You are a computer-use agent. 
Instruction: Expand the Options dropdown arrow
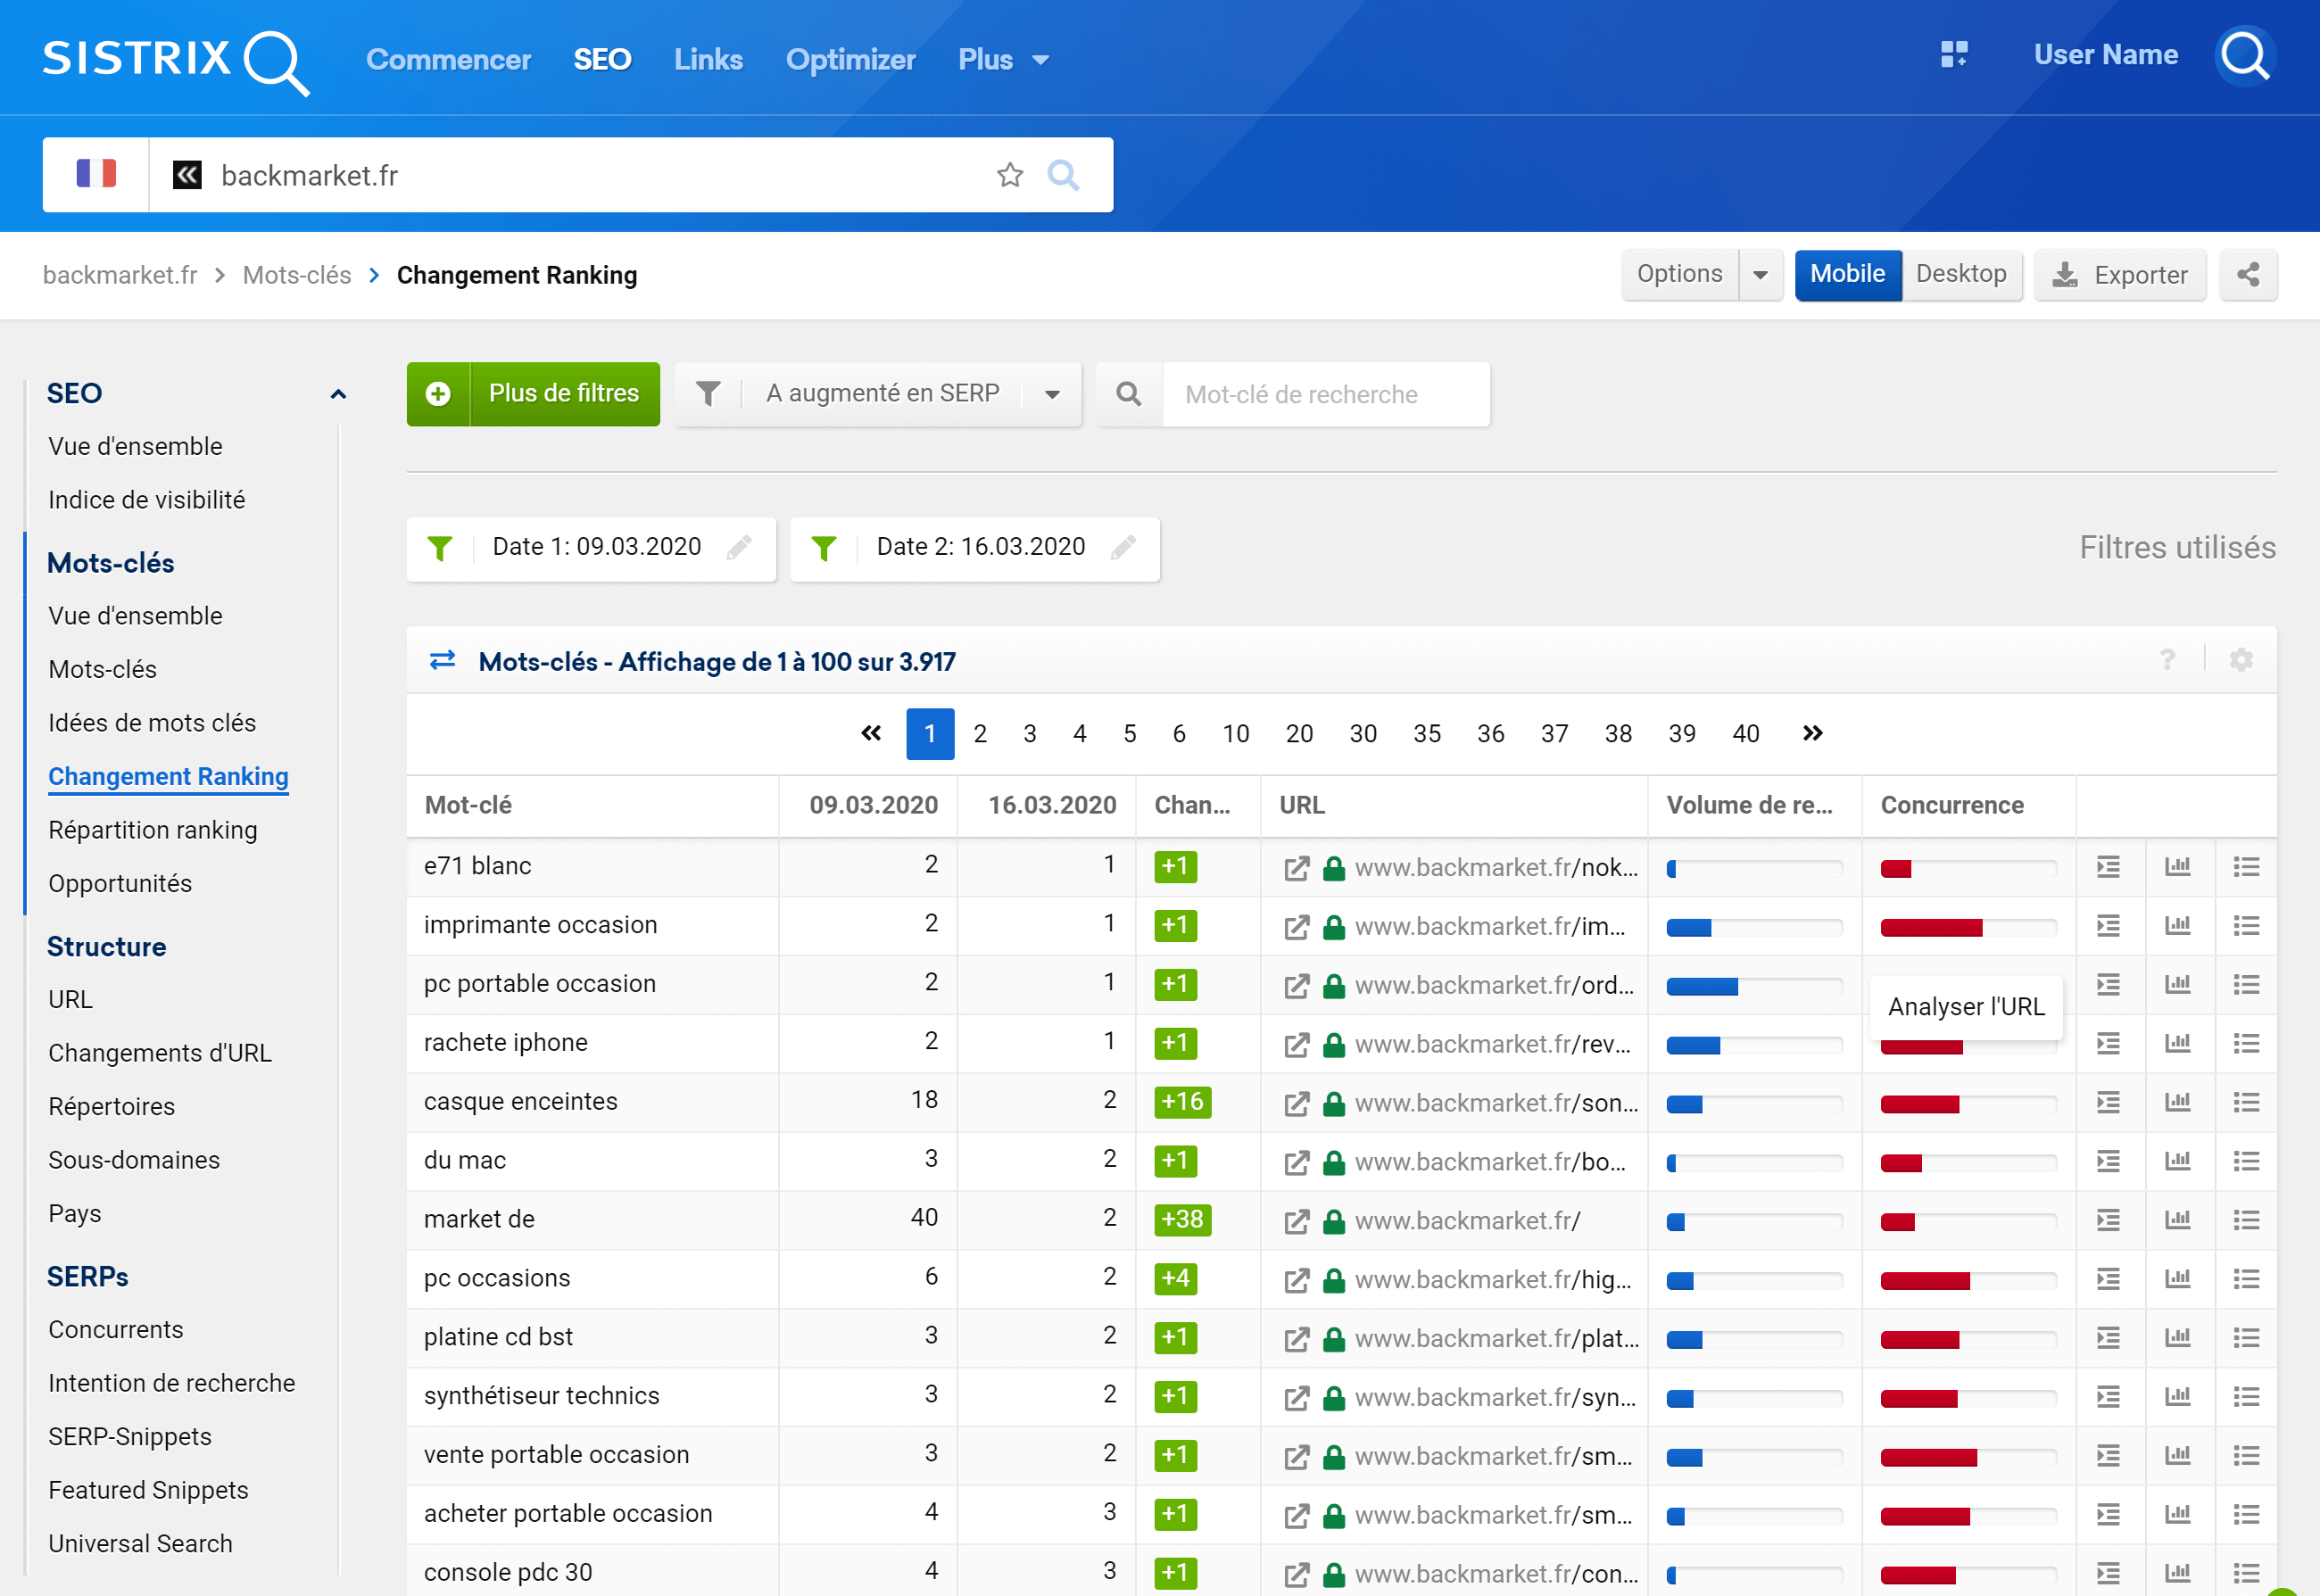[1760, 275]
